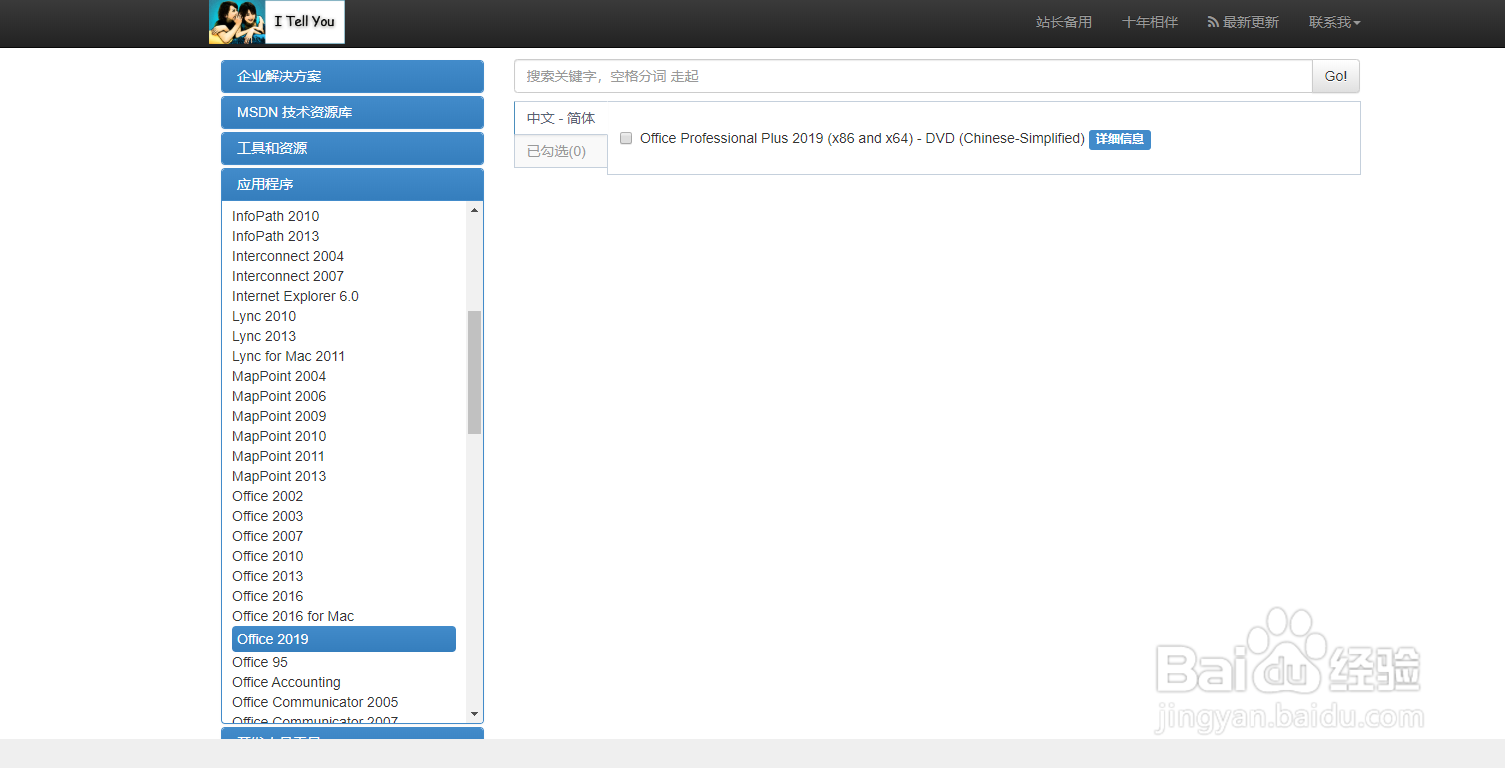Select MapPoint 2013 in the list

[279, 476]
